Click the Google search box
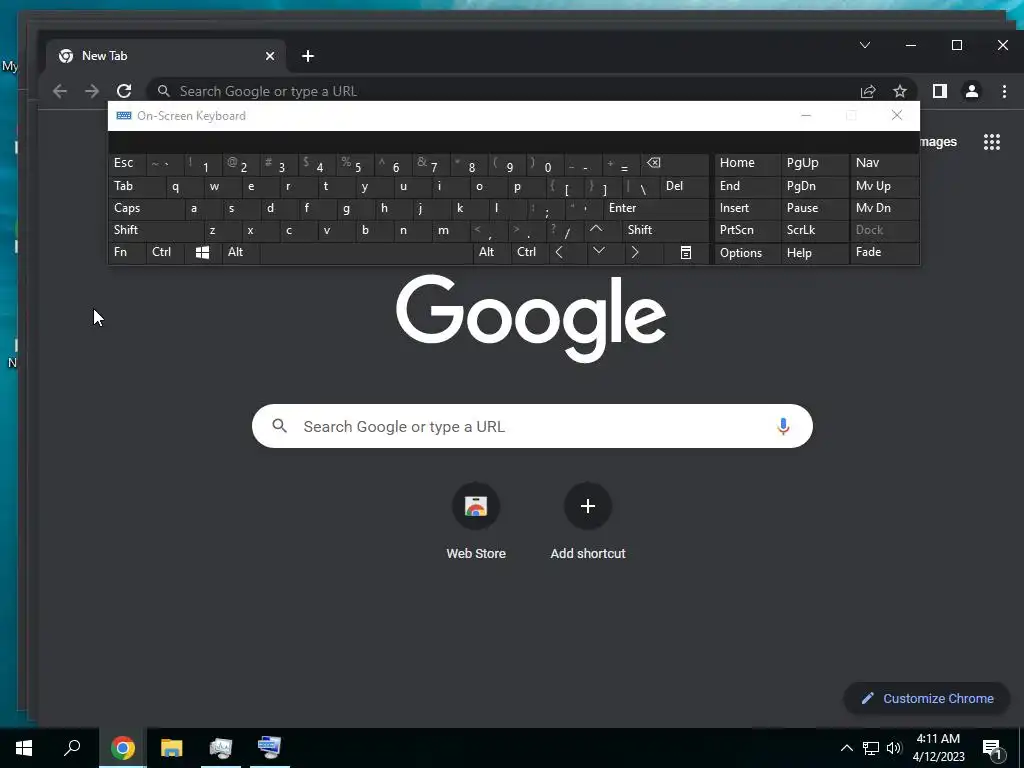Image resolution: width=1024 pixels, height=768 pixels. pos(532,426)
